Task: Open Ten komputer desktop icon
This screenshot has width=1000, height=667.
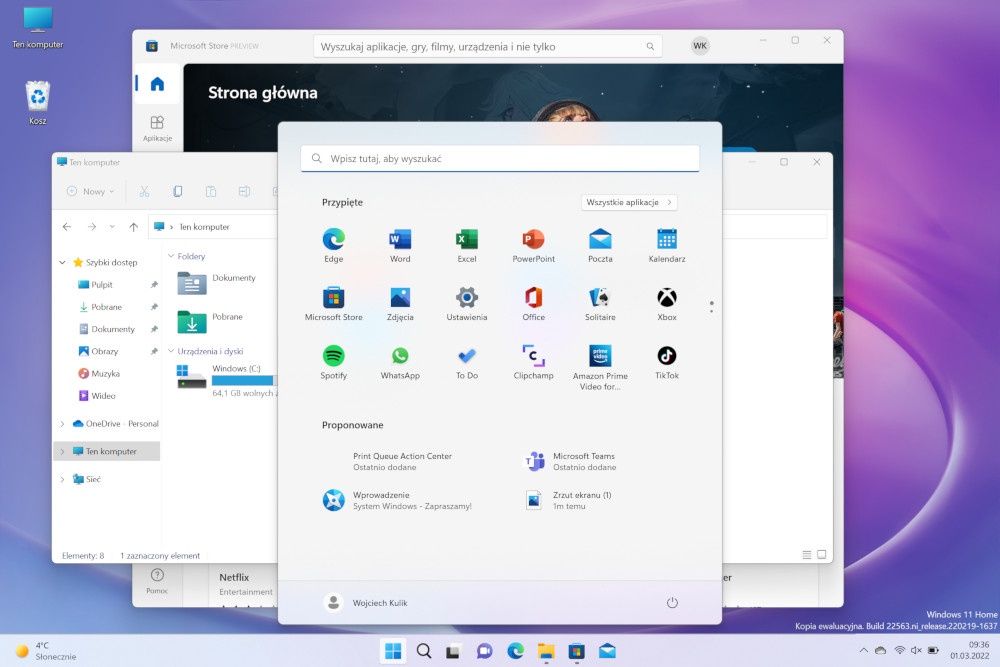Action: [x=38, y=28]
